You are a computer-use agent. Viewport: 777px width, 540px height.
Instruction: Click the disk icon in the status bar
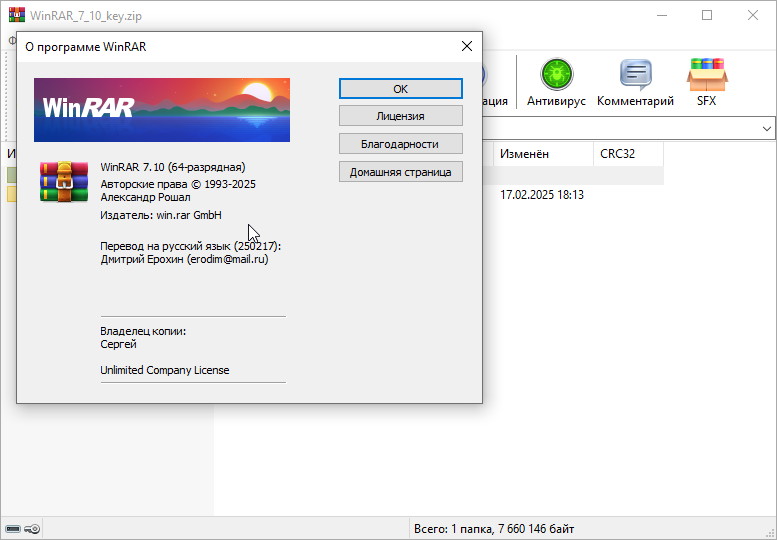point(13,529)
